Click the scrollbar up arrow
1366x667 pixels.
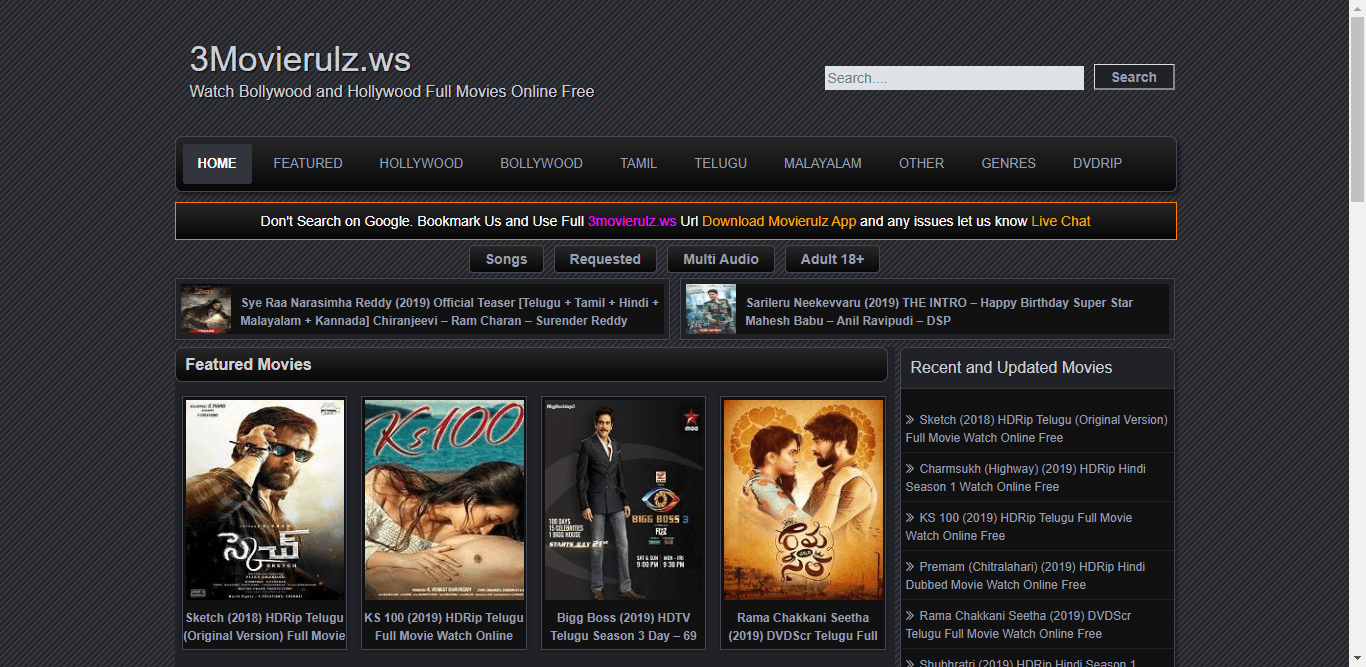(1357, 8)
